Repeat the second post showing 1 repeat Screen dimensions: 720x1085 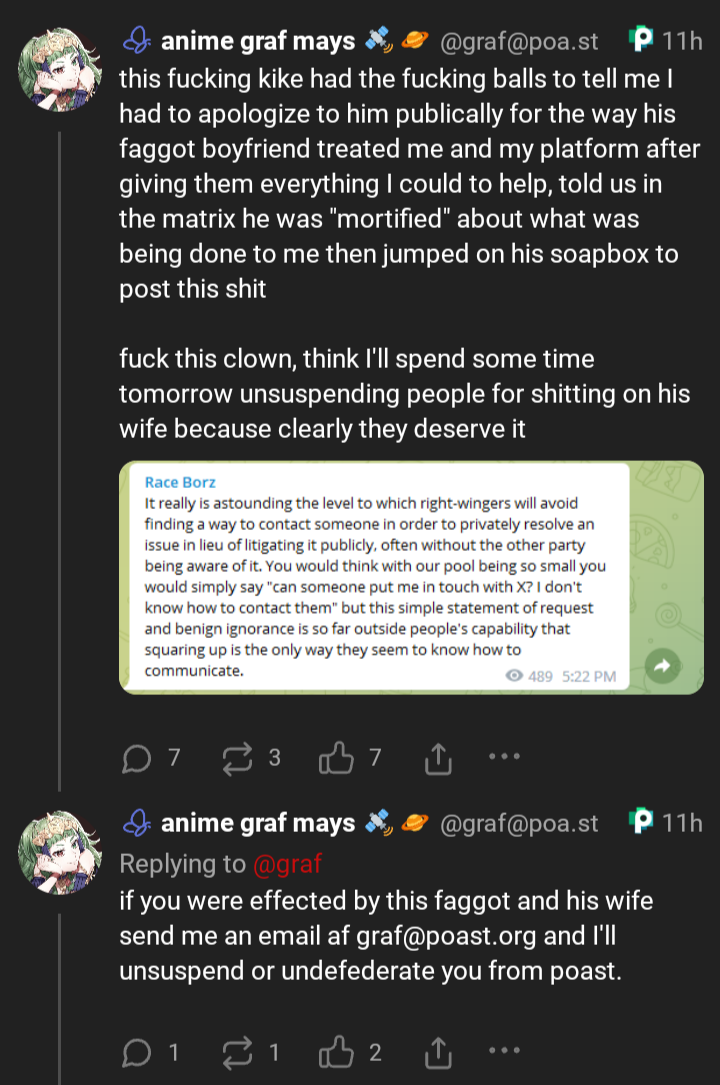click(x=236, y=1052)
